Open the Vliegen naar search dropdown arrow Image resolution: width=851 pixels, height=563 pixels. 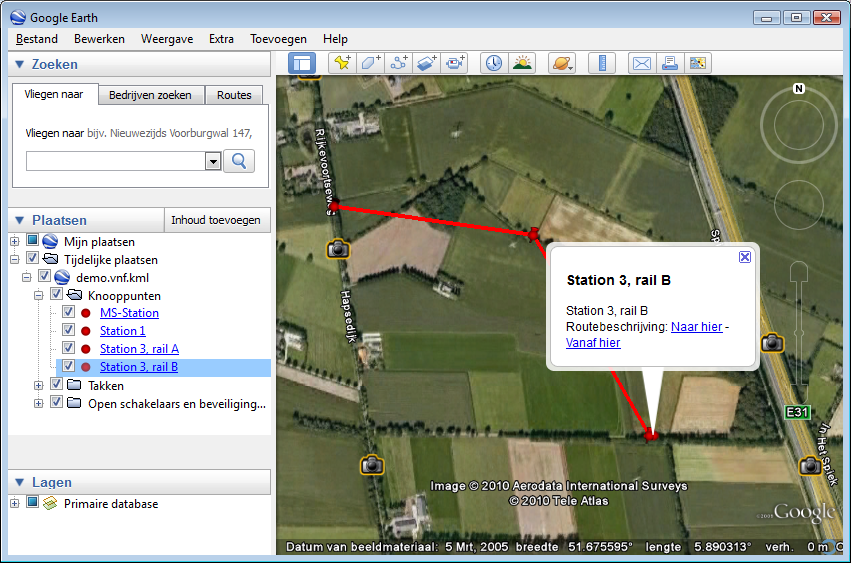(x=212, y=161)
